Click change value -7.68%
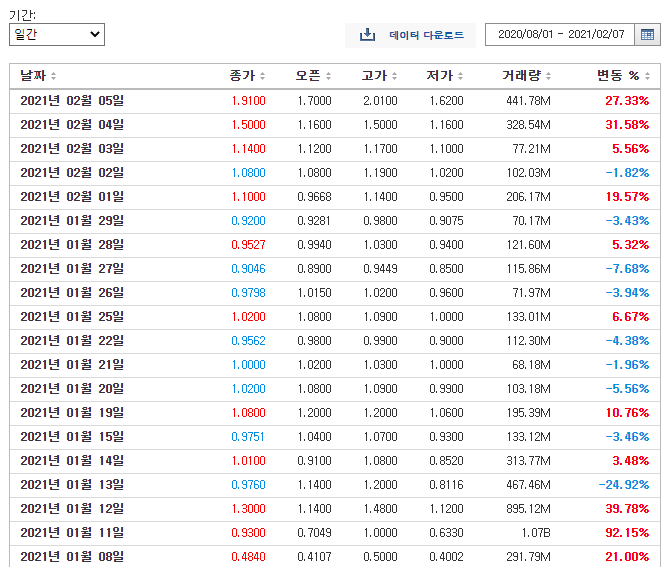 [x=628, y=269]
